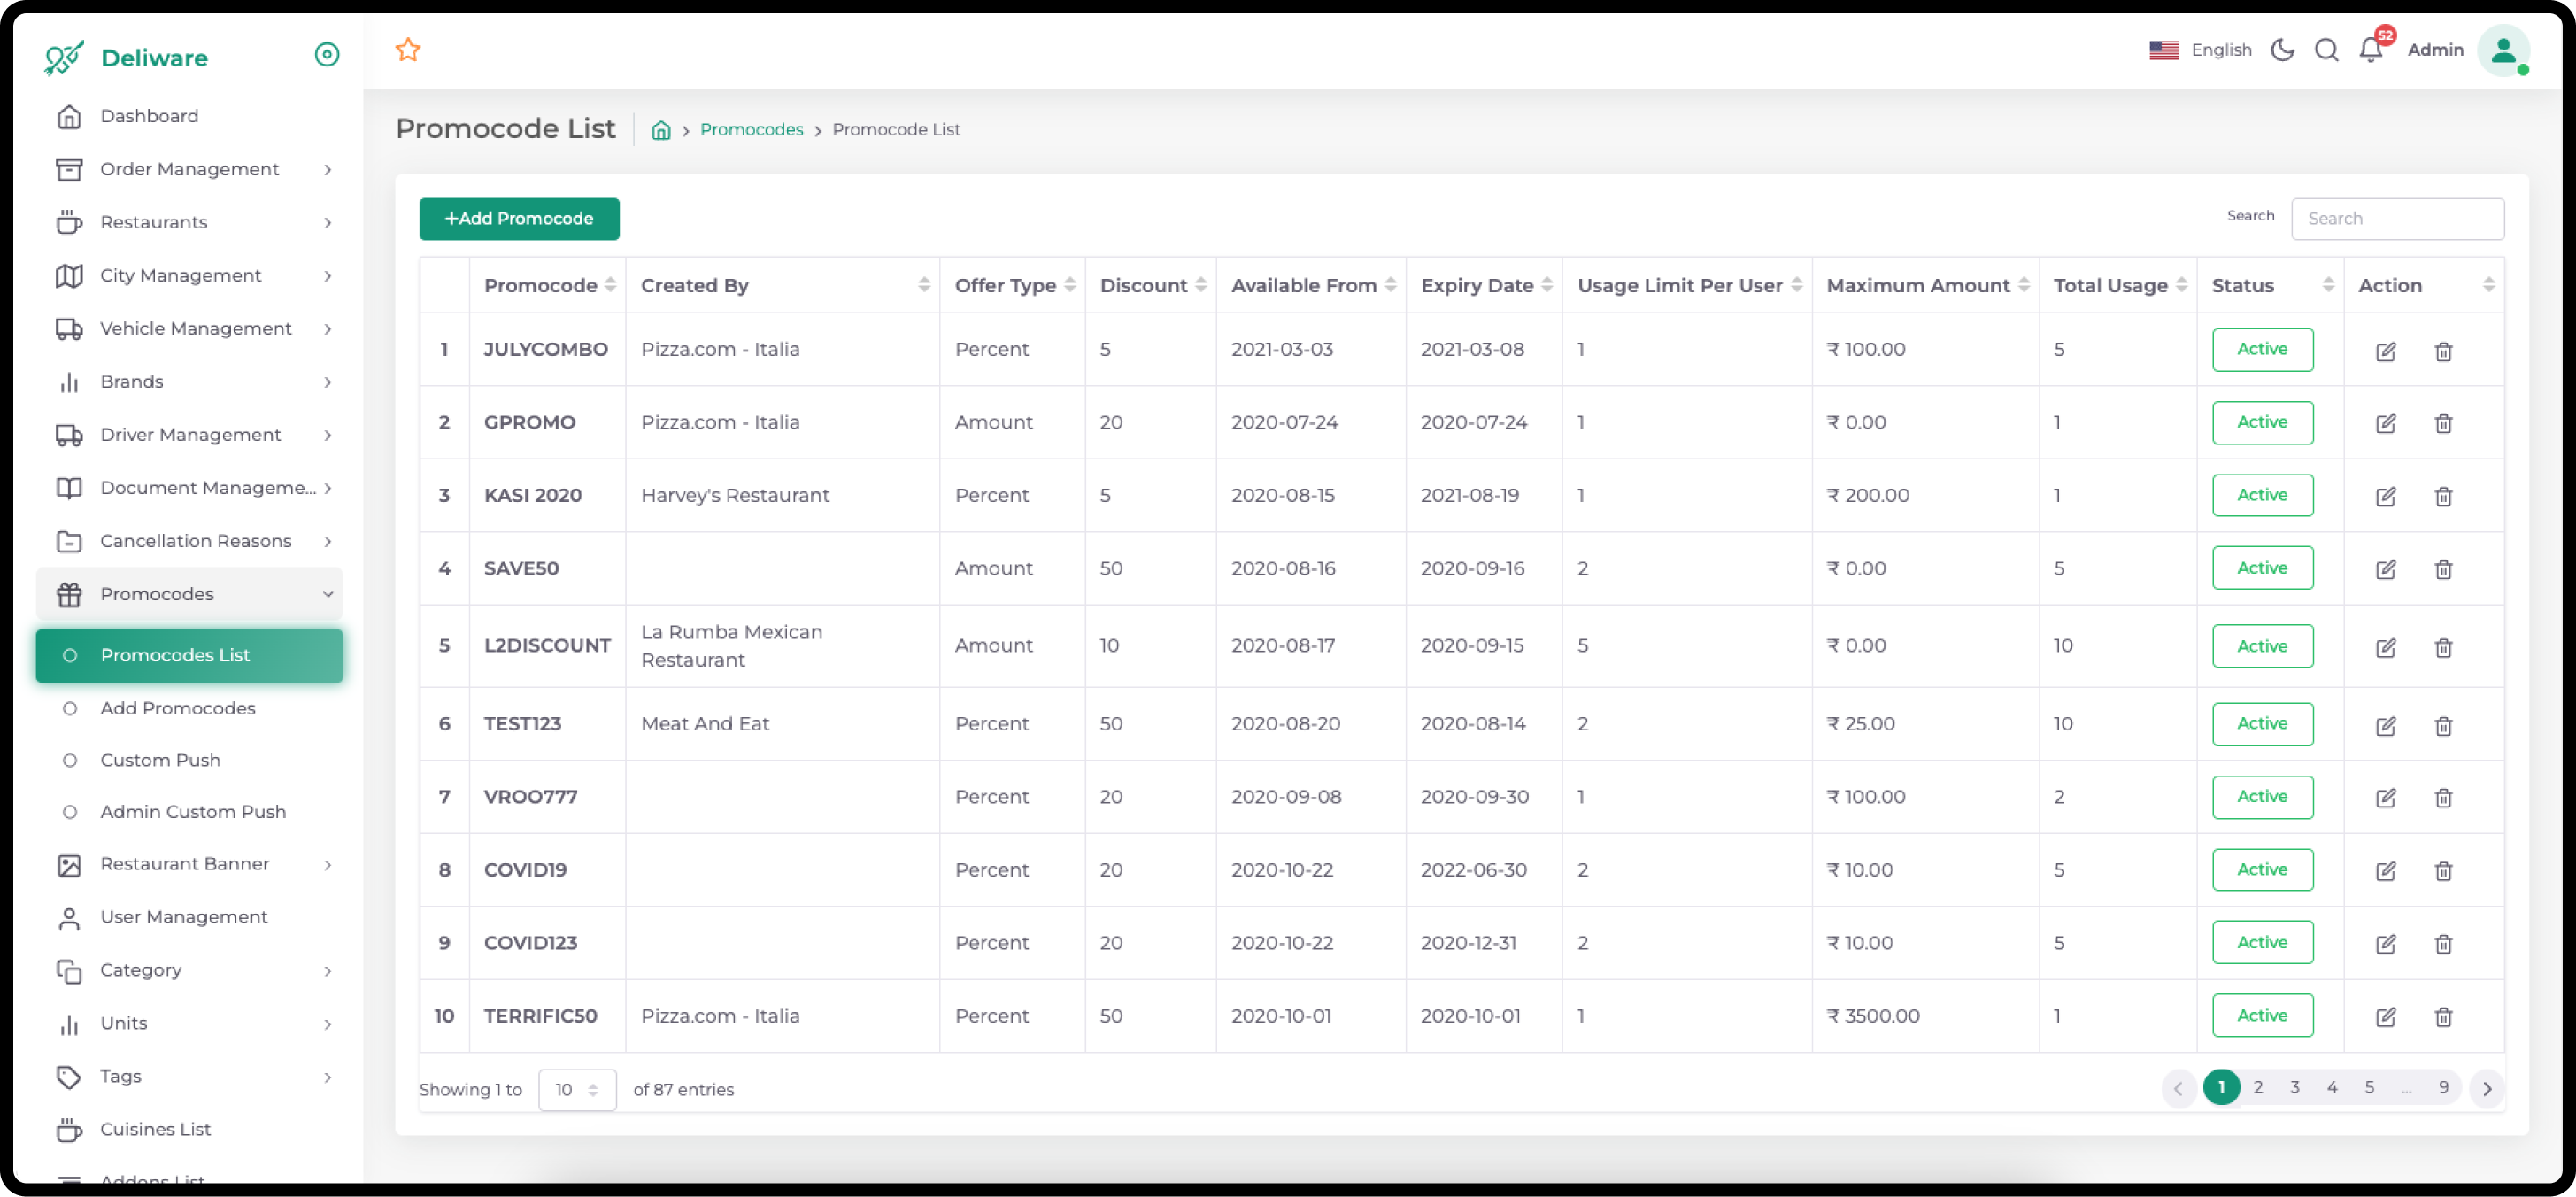
Task: Toggle Active status for JULYCOMBO
Action: point(2262,349)
